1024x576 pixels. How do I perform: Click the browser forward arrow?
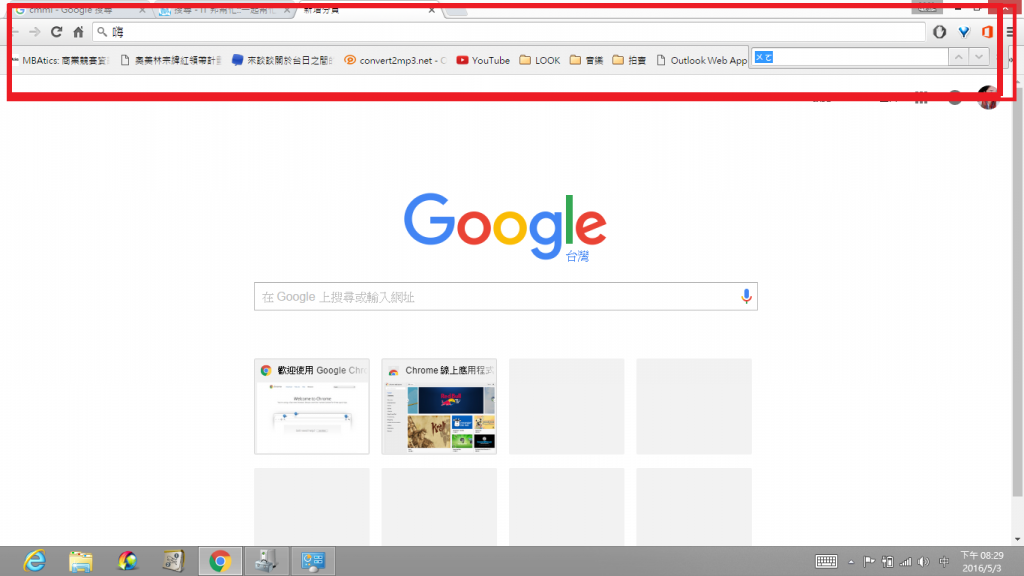[35, 32]
